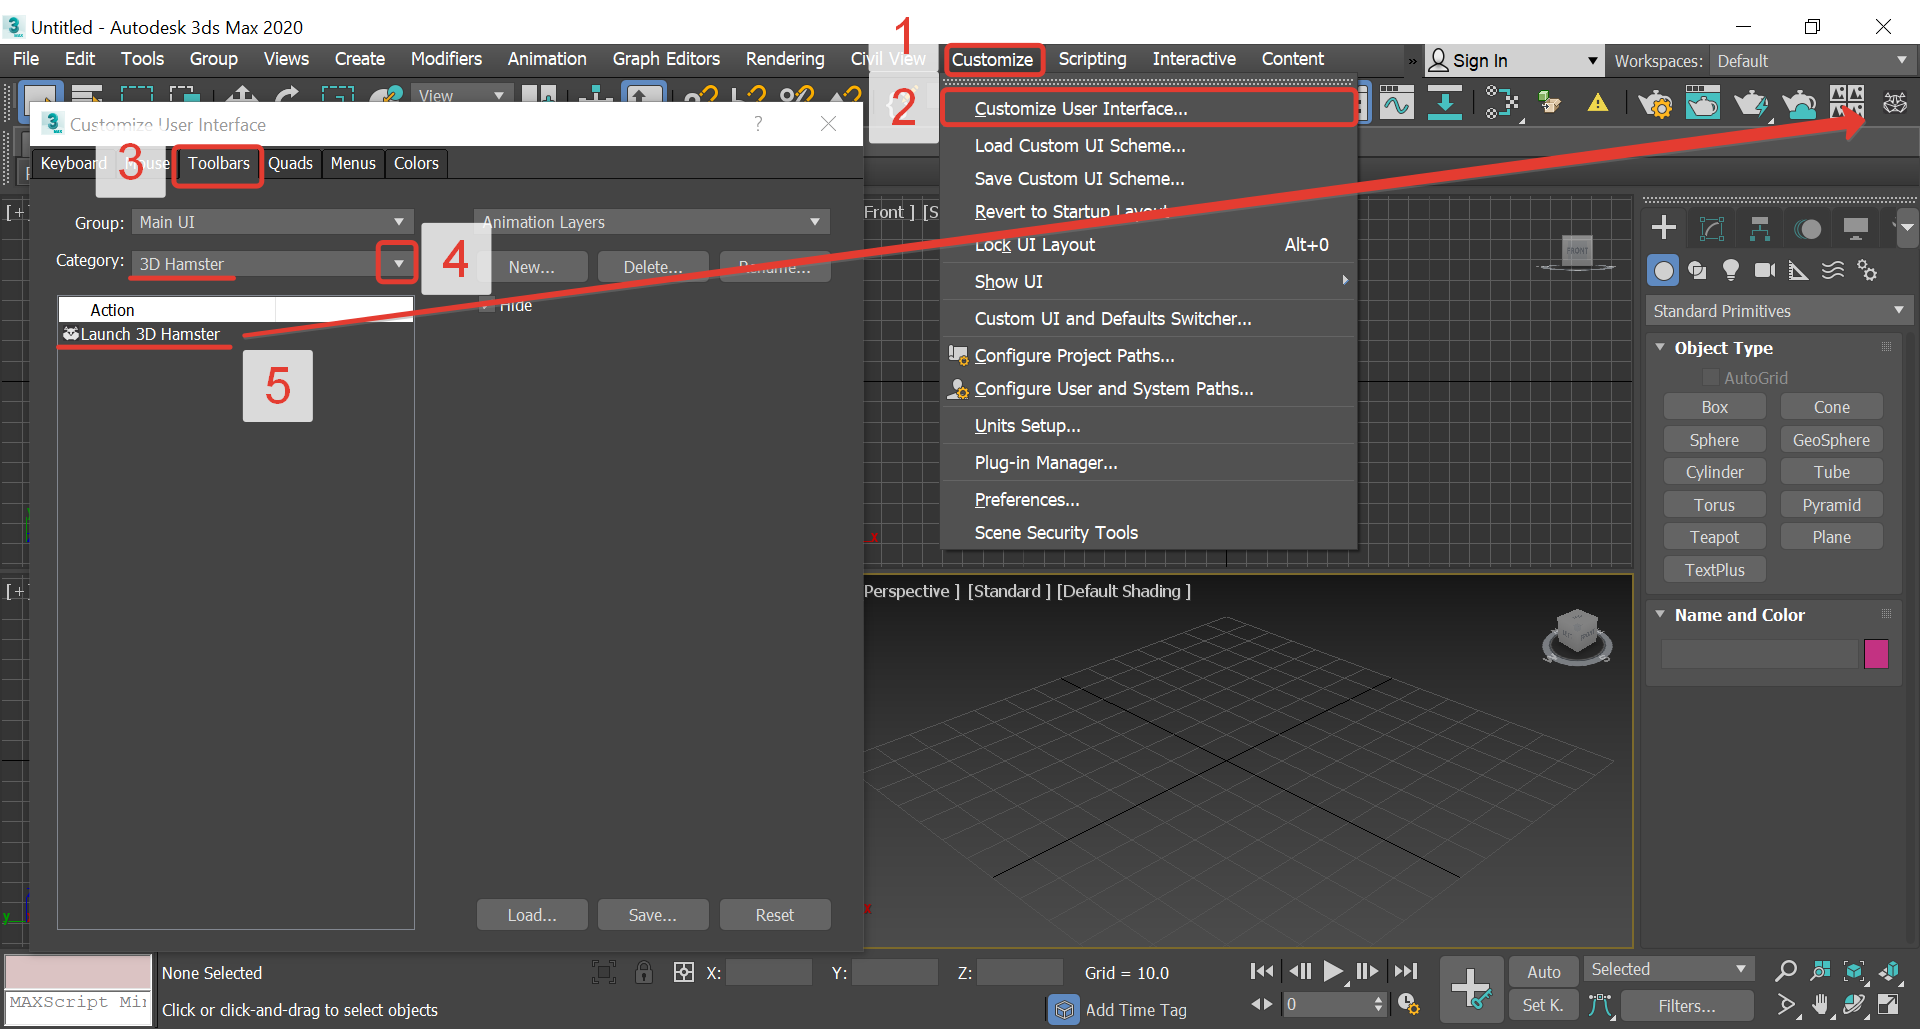Open the Modify panel tab
Screen dimensions: 1920x1029
point(1712,228)
